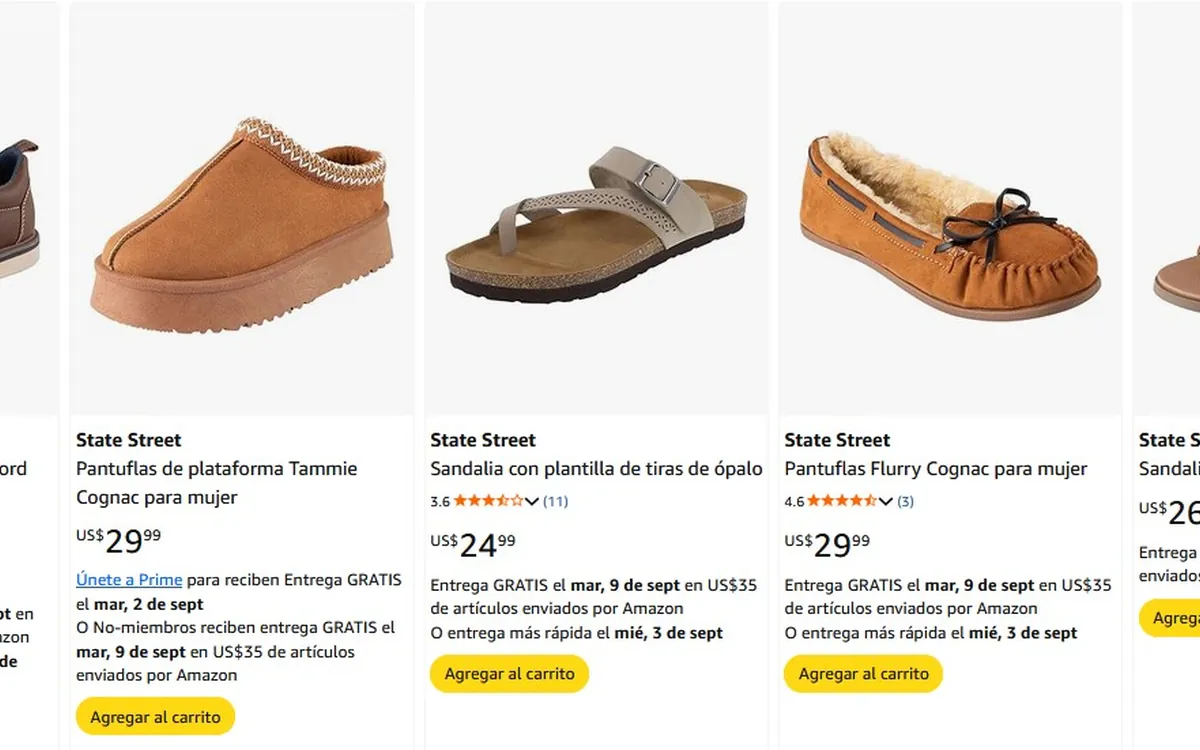
Task: Add Tammie platform slippers to cart
Action: click(x=155, y=717)
